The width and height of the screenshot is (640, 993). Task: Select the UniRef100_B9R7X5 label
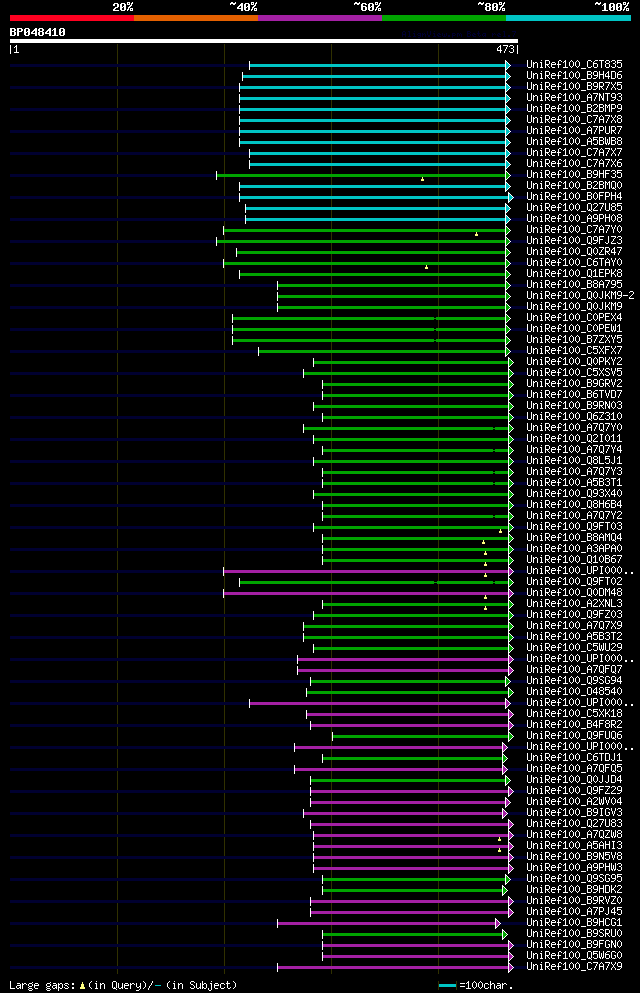(x=574, y=87)
